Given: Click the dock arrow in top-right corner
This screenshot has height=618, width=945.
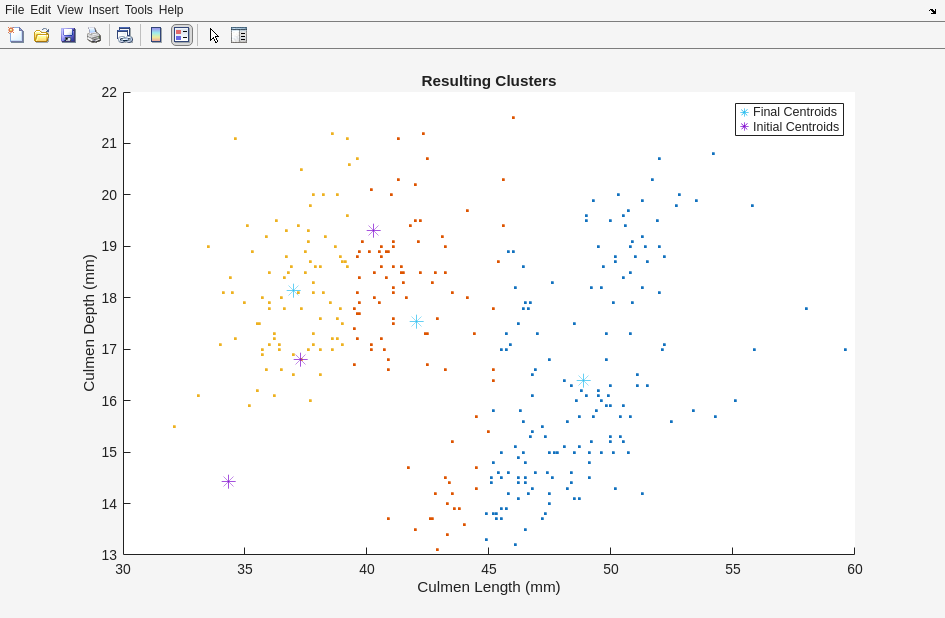Looking at the screenshot, I should point(932,11).
